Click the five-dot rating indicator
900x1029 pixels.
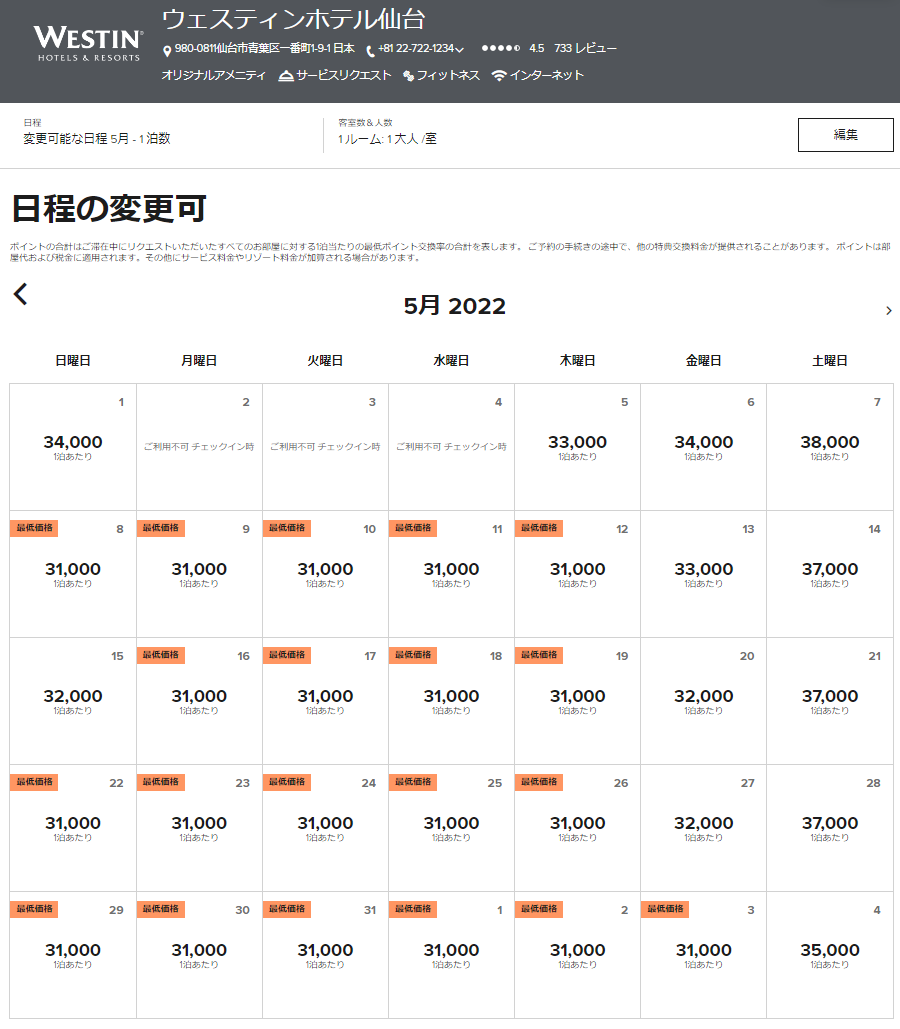(x=500, y=49)
